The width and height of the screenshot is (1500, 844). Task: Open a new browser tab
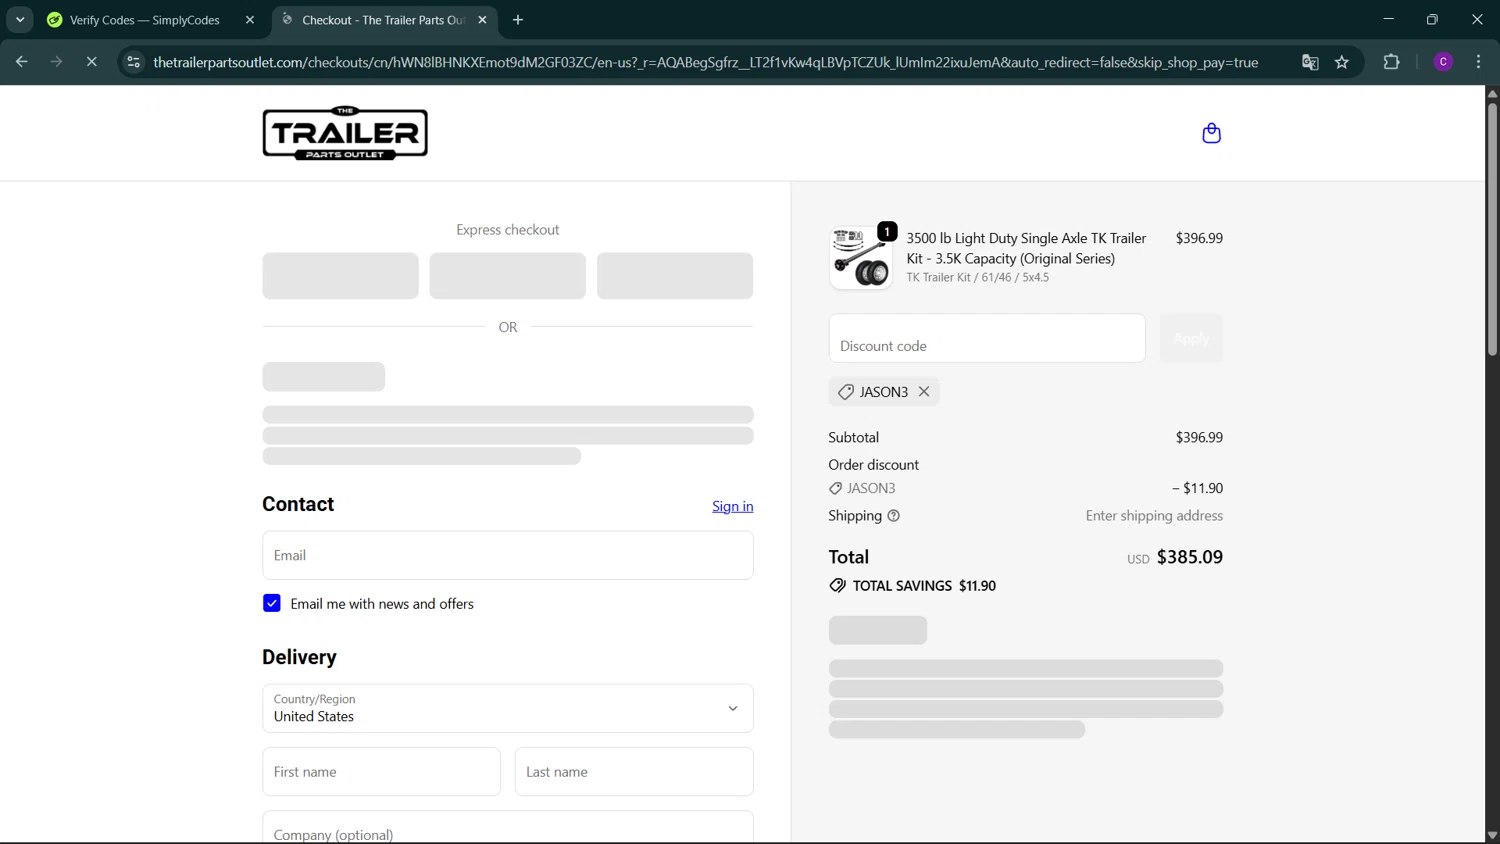point(518,20)
